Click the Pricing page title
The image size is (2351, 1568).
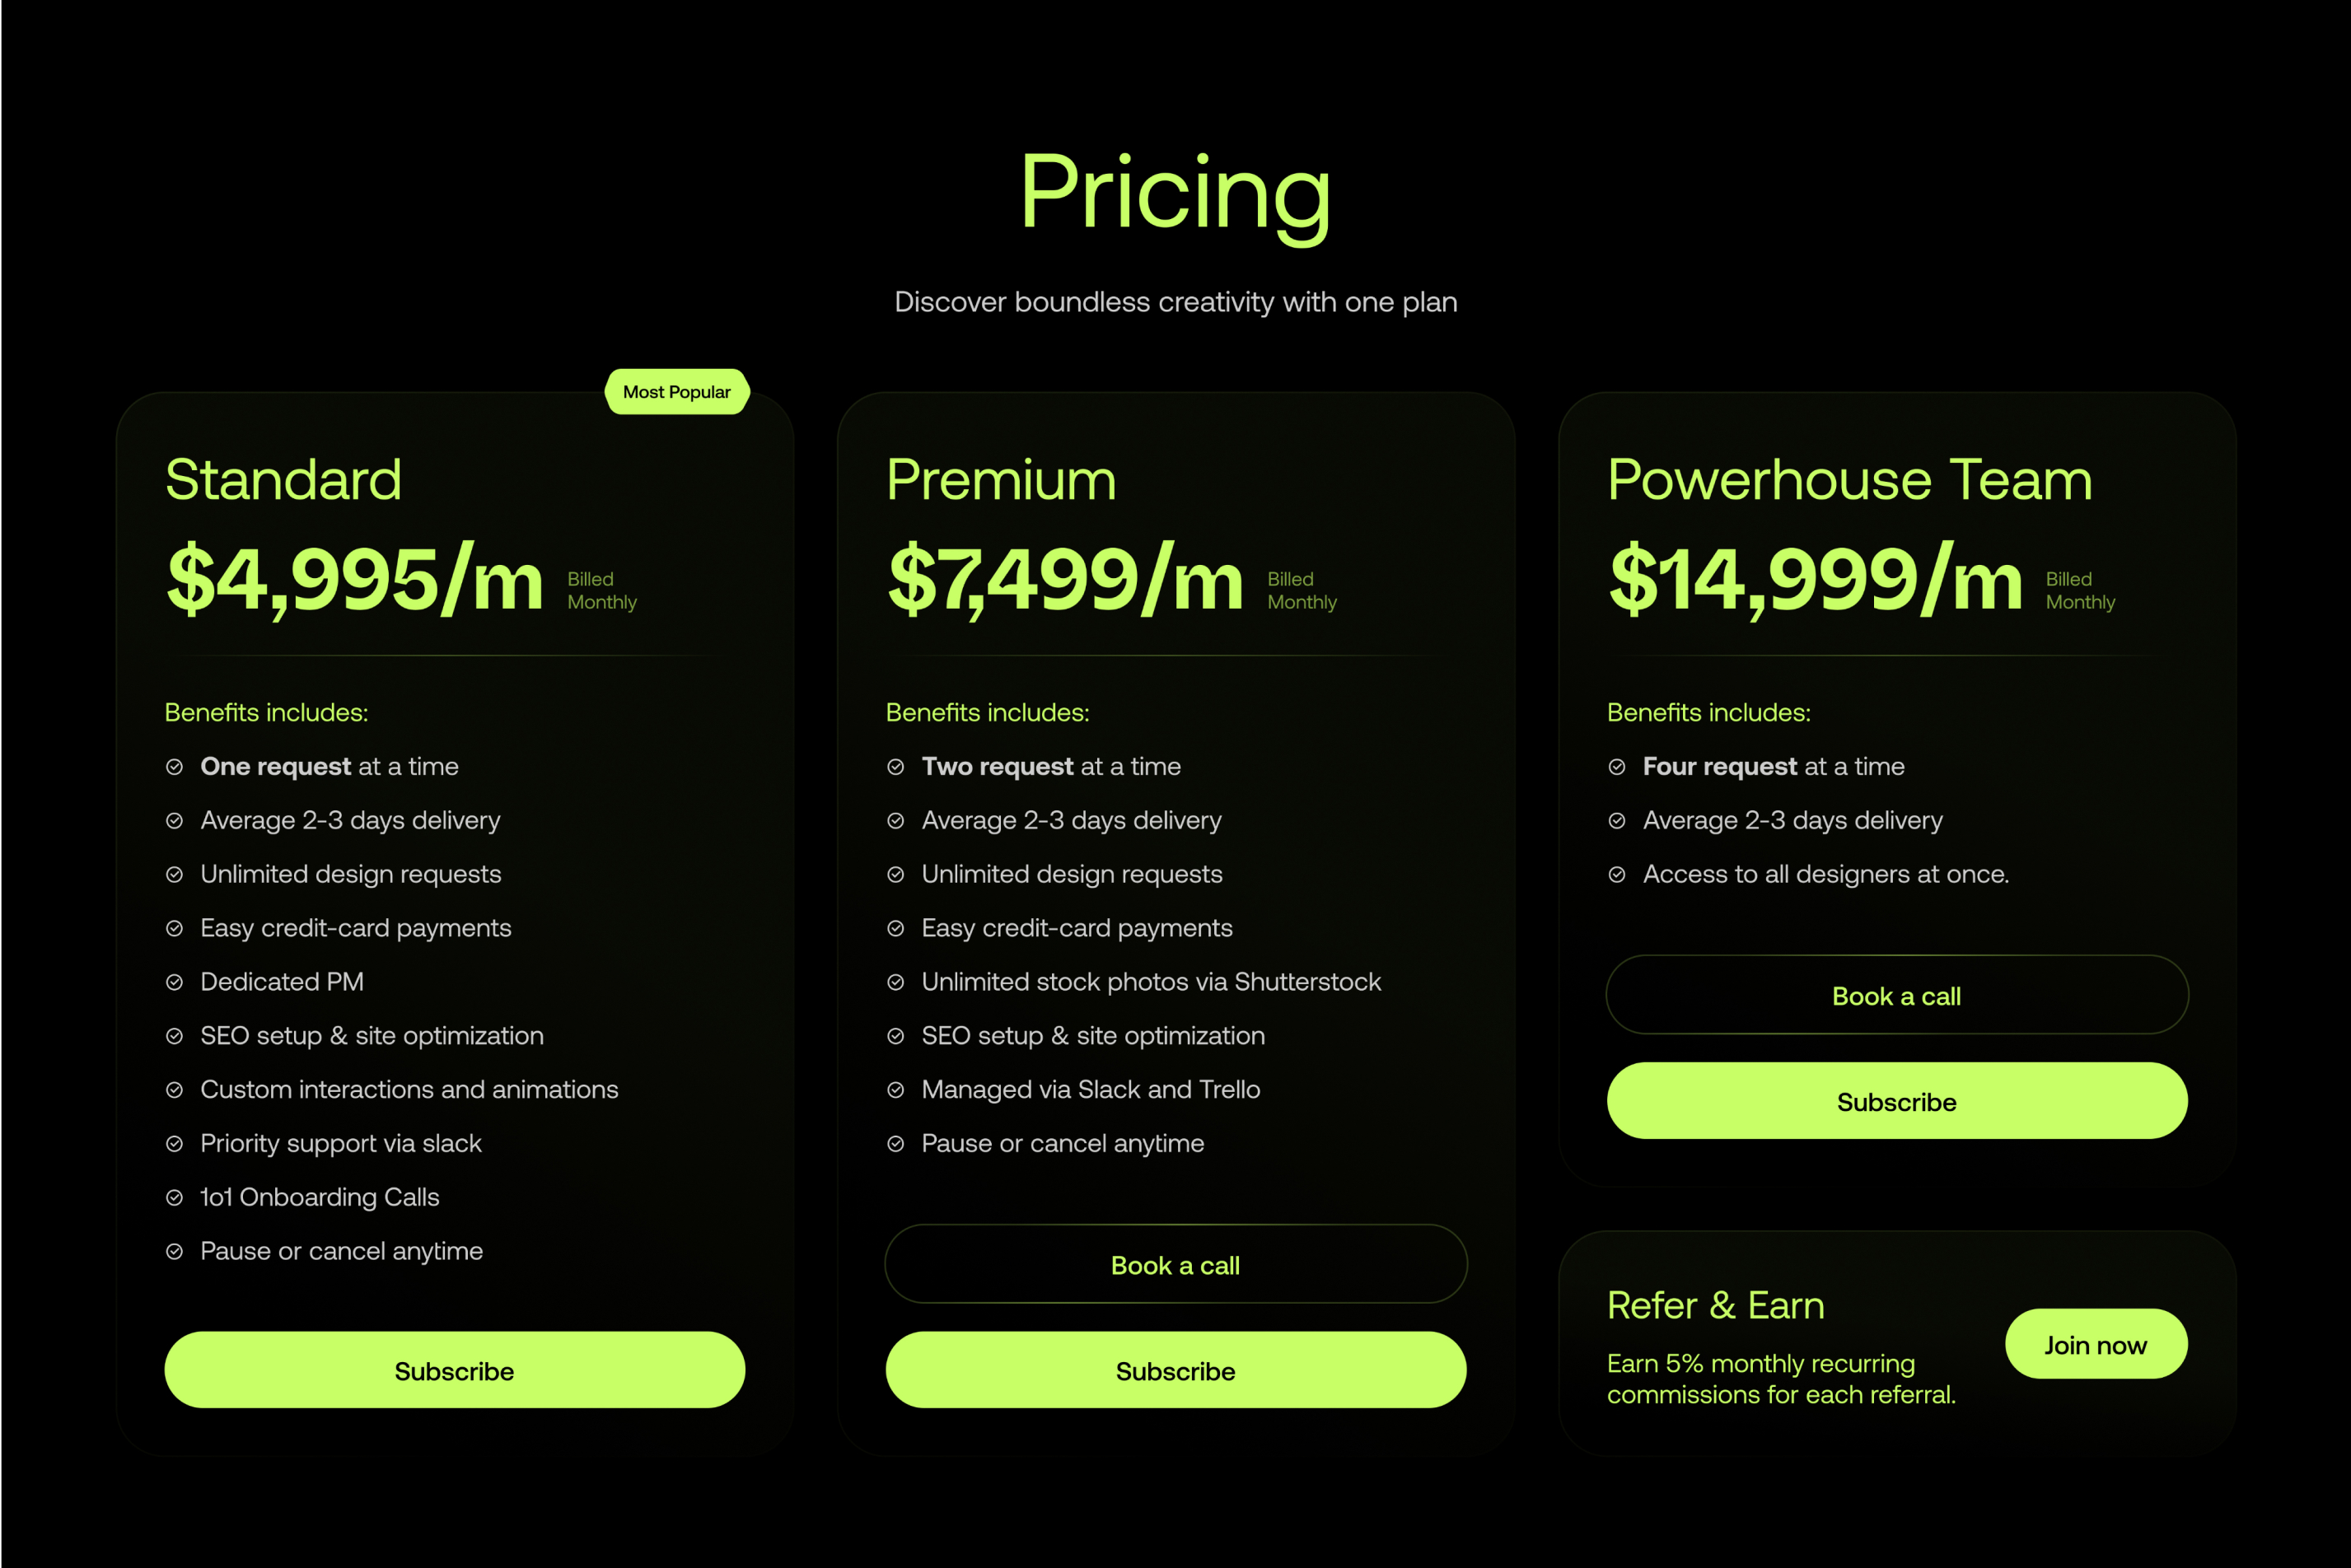(1175, 195)
